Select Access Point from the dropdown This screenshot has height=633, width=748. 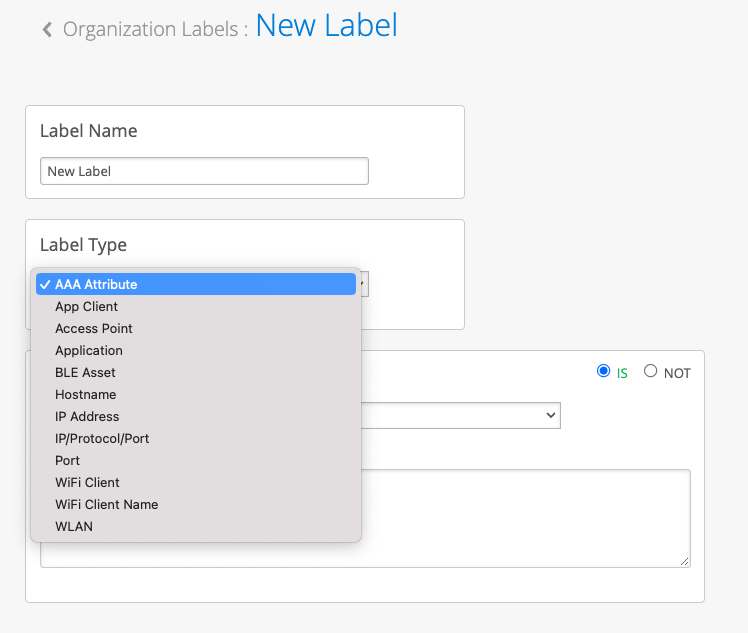(x=93, y=328)
